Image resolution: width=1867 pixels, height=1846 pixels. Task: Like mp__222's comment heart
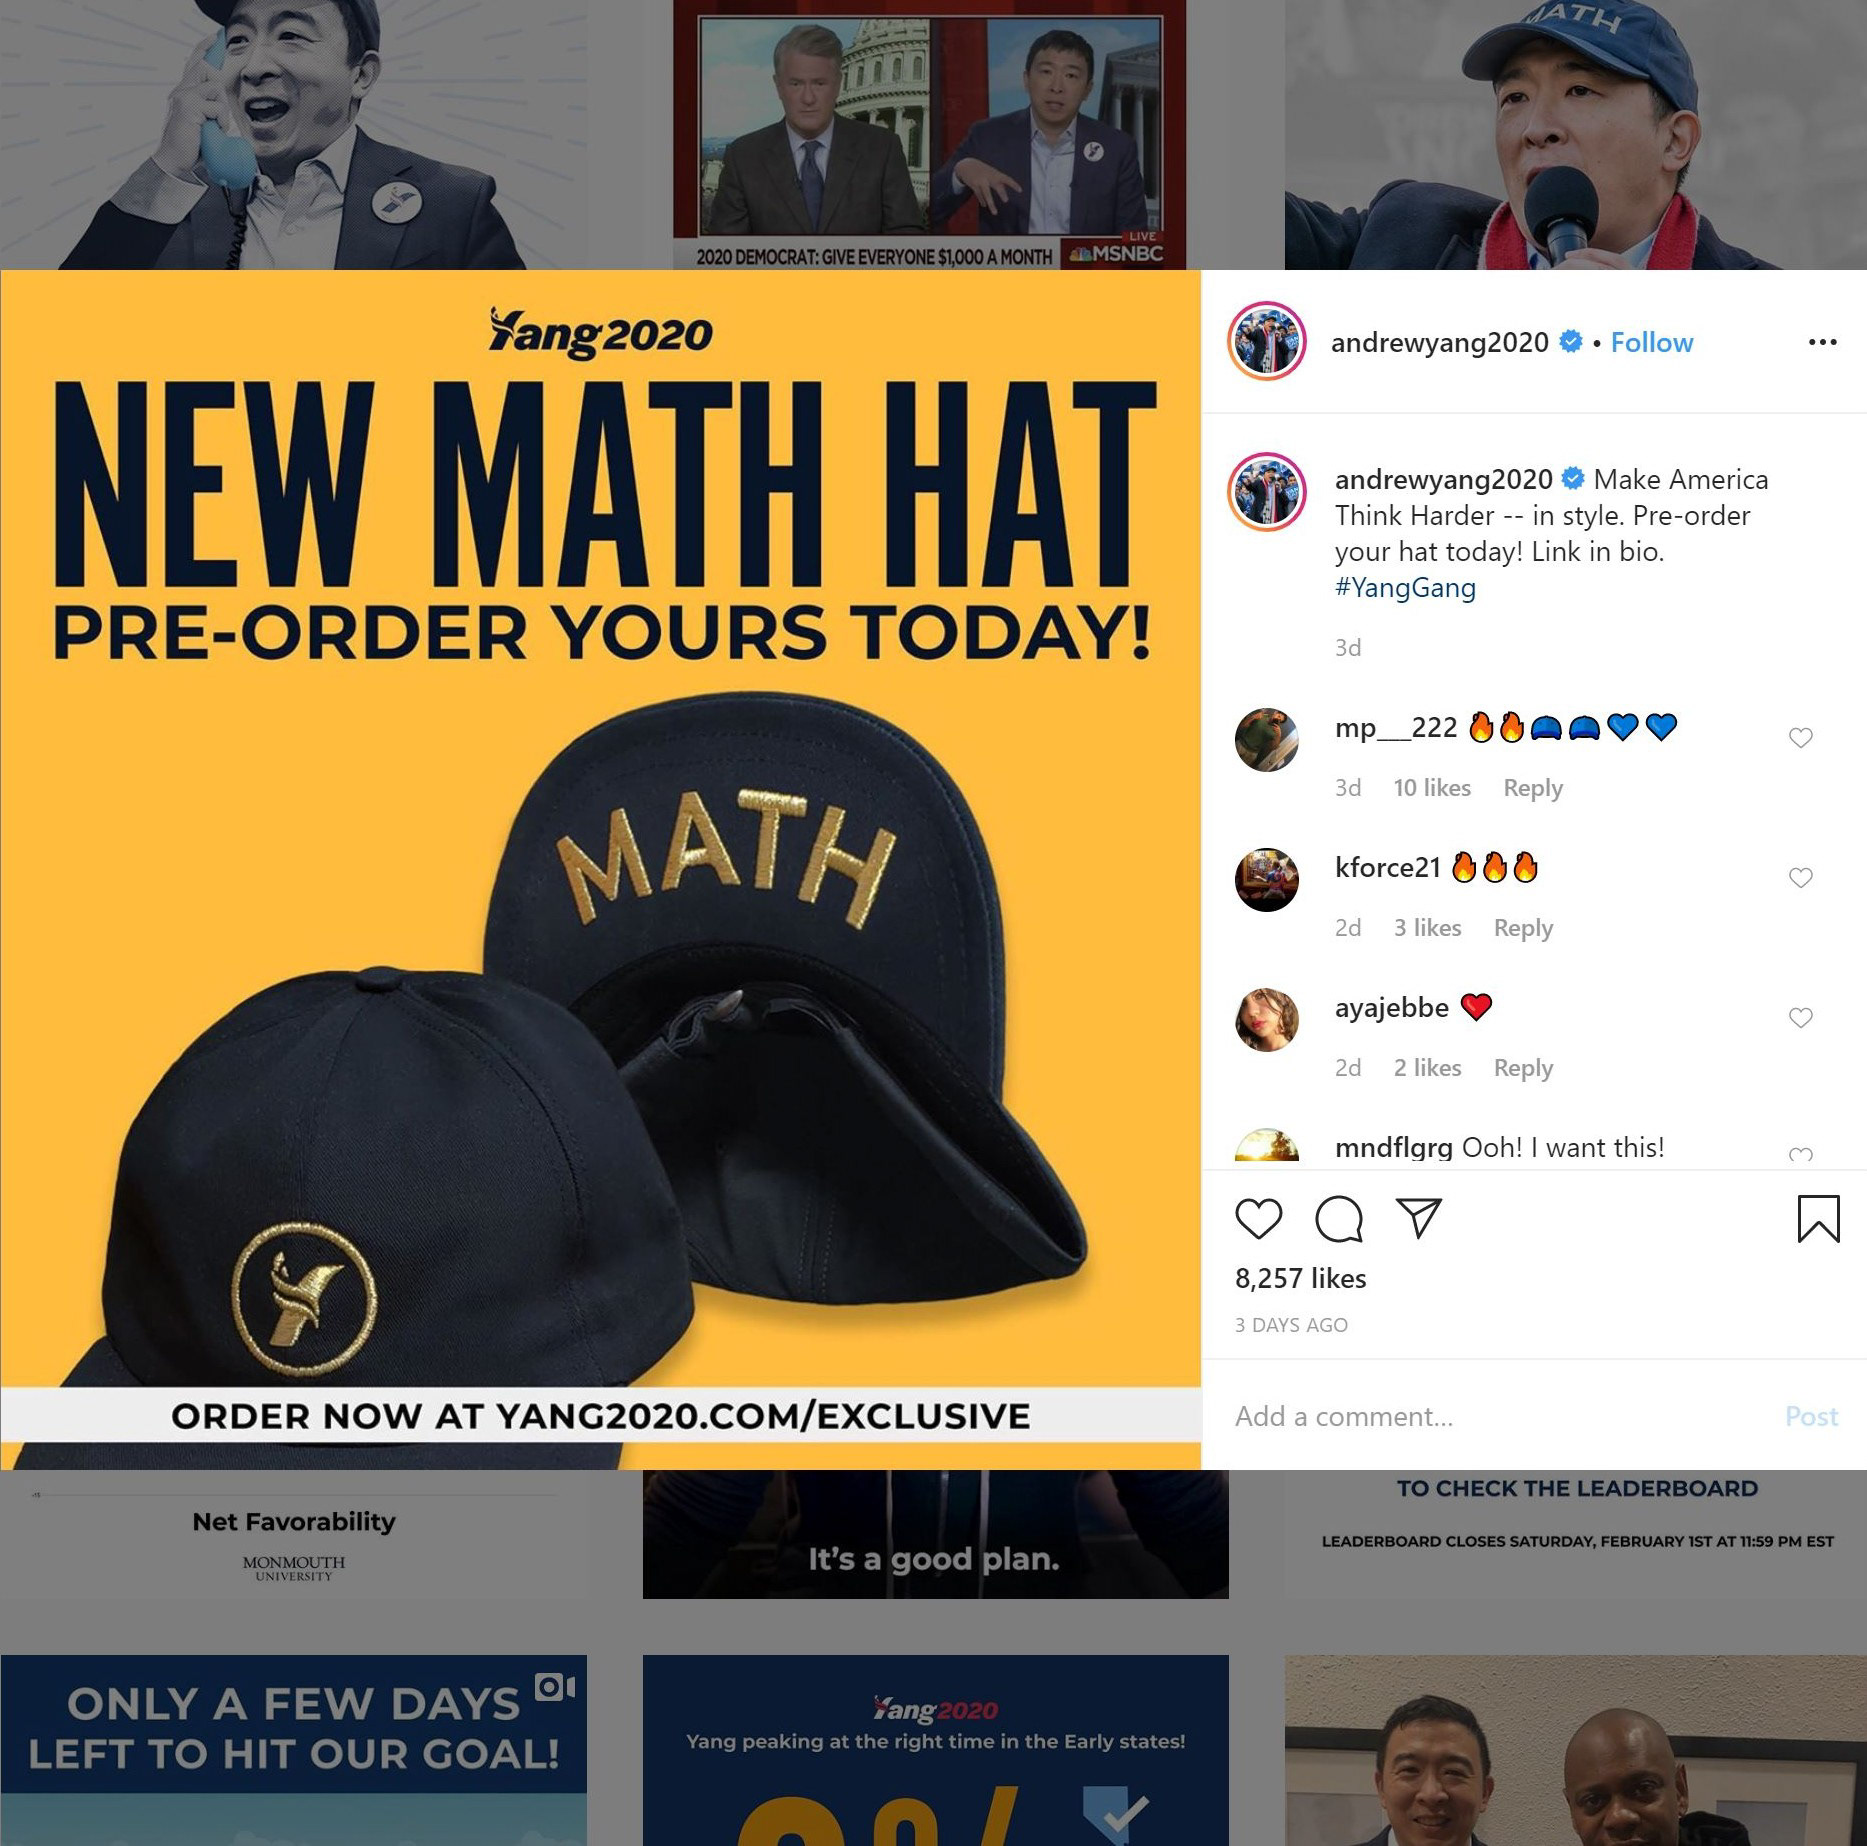point(1800,738)
